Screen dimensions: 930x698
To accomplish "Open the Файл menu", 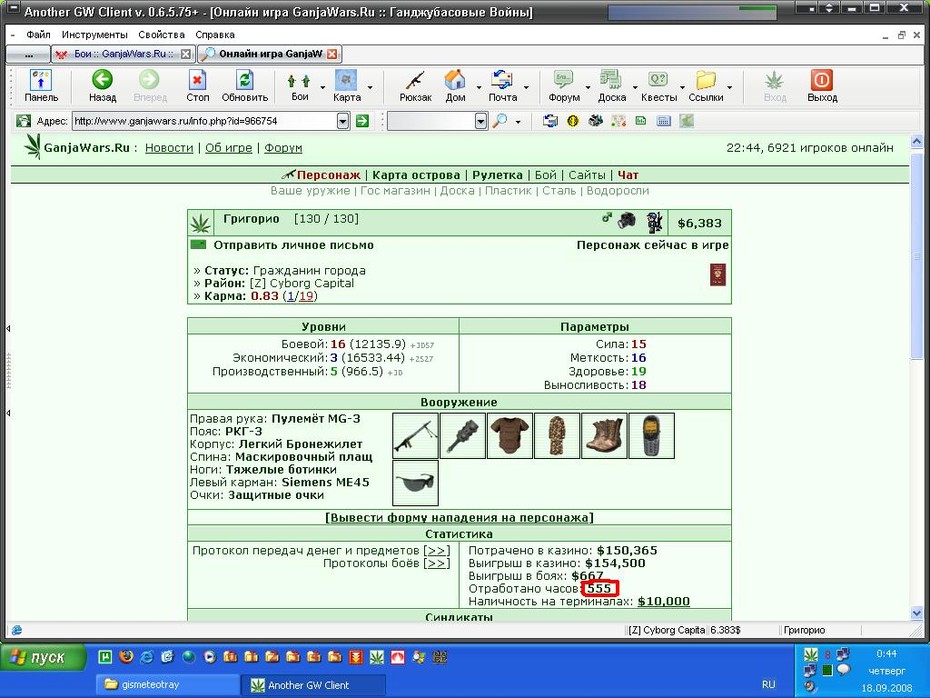I will point(38,35).
